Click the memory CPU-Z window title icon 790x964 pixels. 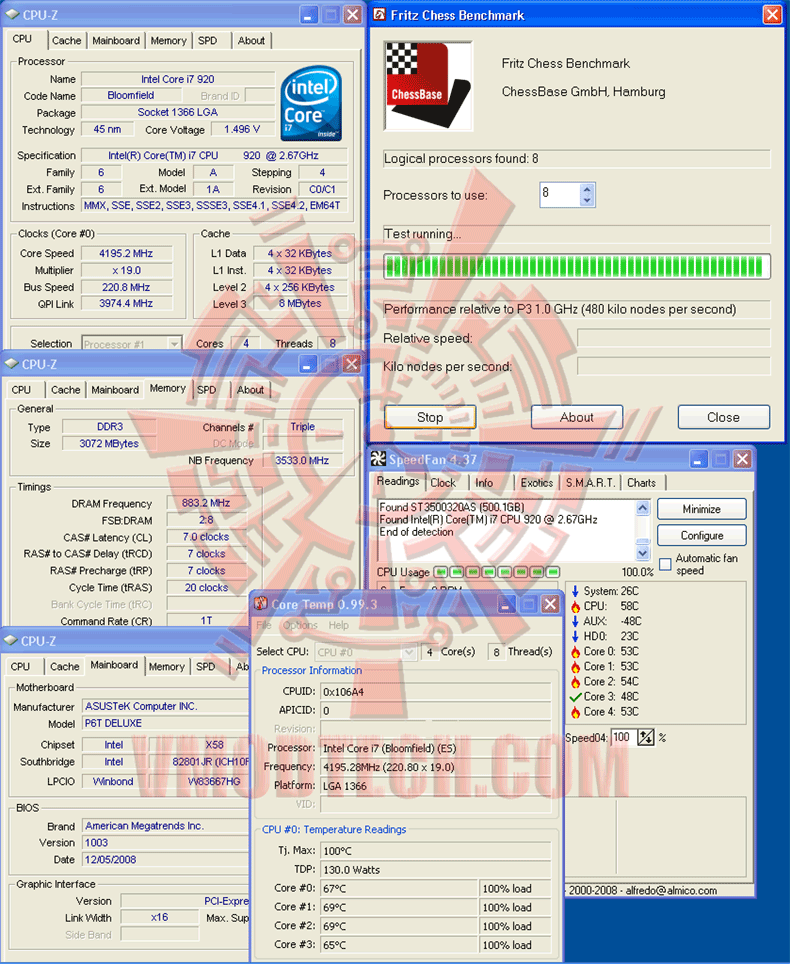click(11, 364)
